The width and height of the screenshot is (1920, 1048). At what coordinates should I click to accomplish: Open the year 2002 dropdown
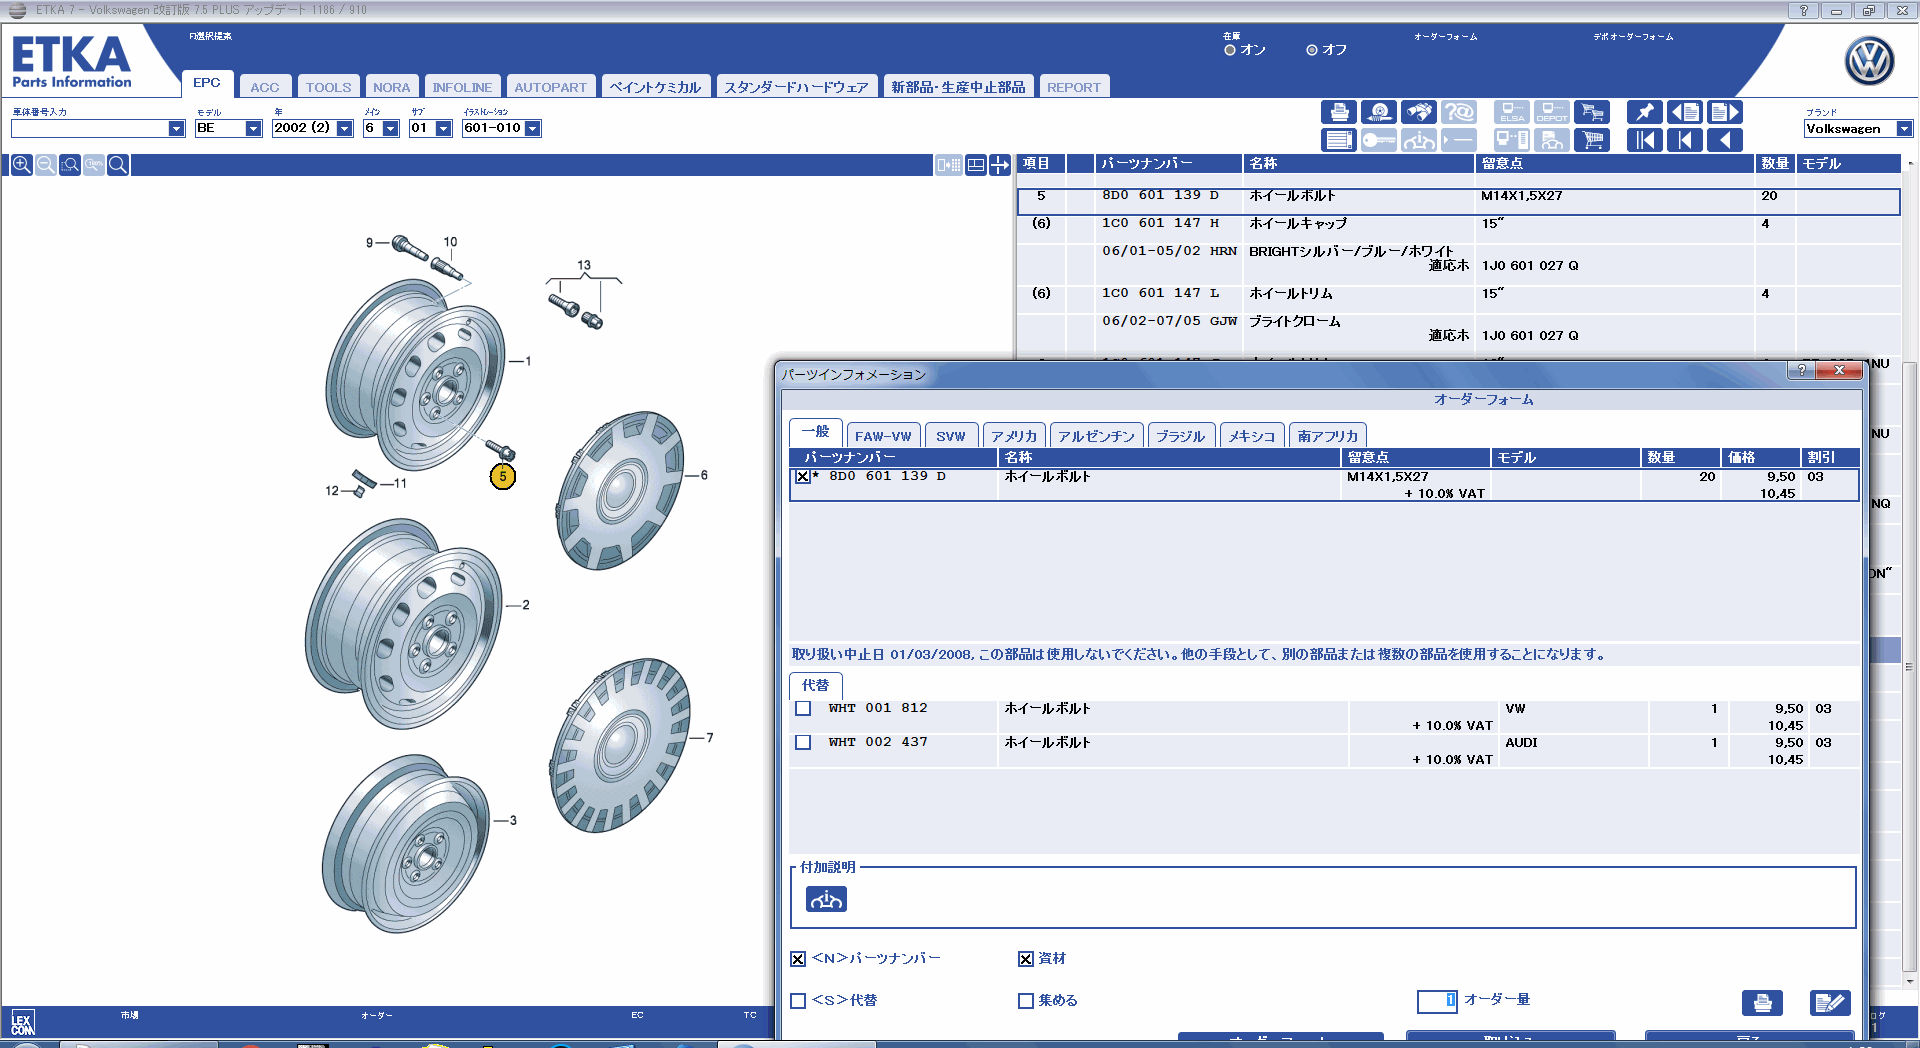tap(344, 129)
